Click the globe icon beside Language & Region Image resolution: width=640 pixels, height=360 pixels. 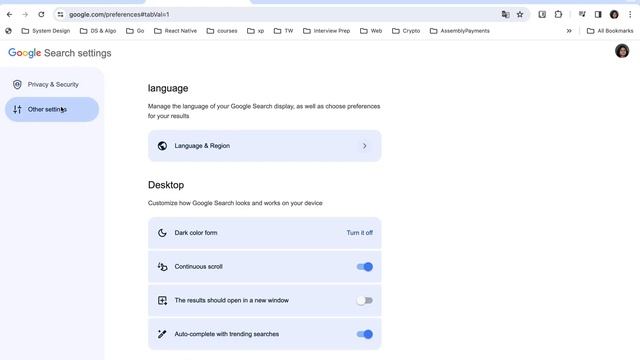162,146
